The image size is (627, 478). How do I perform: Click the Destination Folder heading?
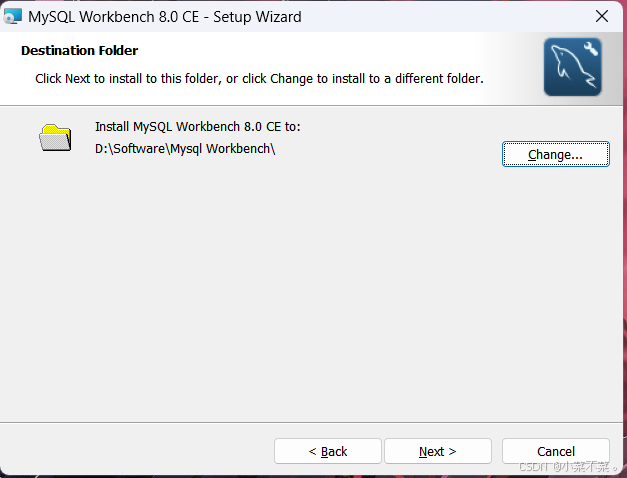(79, 50)
